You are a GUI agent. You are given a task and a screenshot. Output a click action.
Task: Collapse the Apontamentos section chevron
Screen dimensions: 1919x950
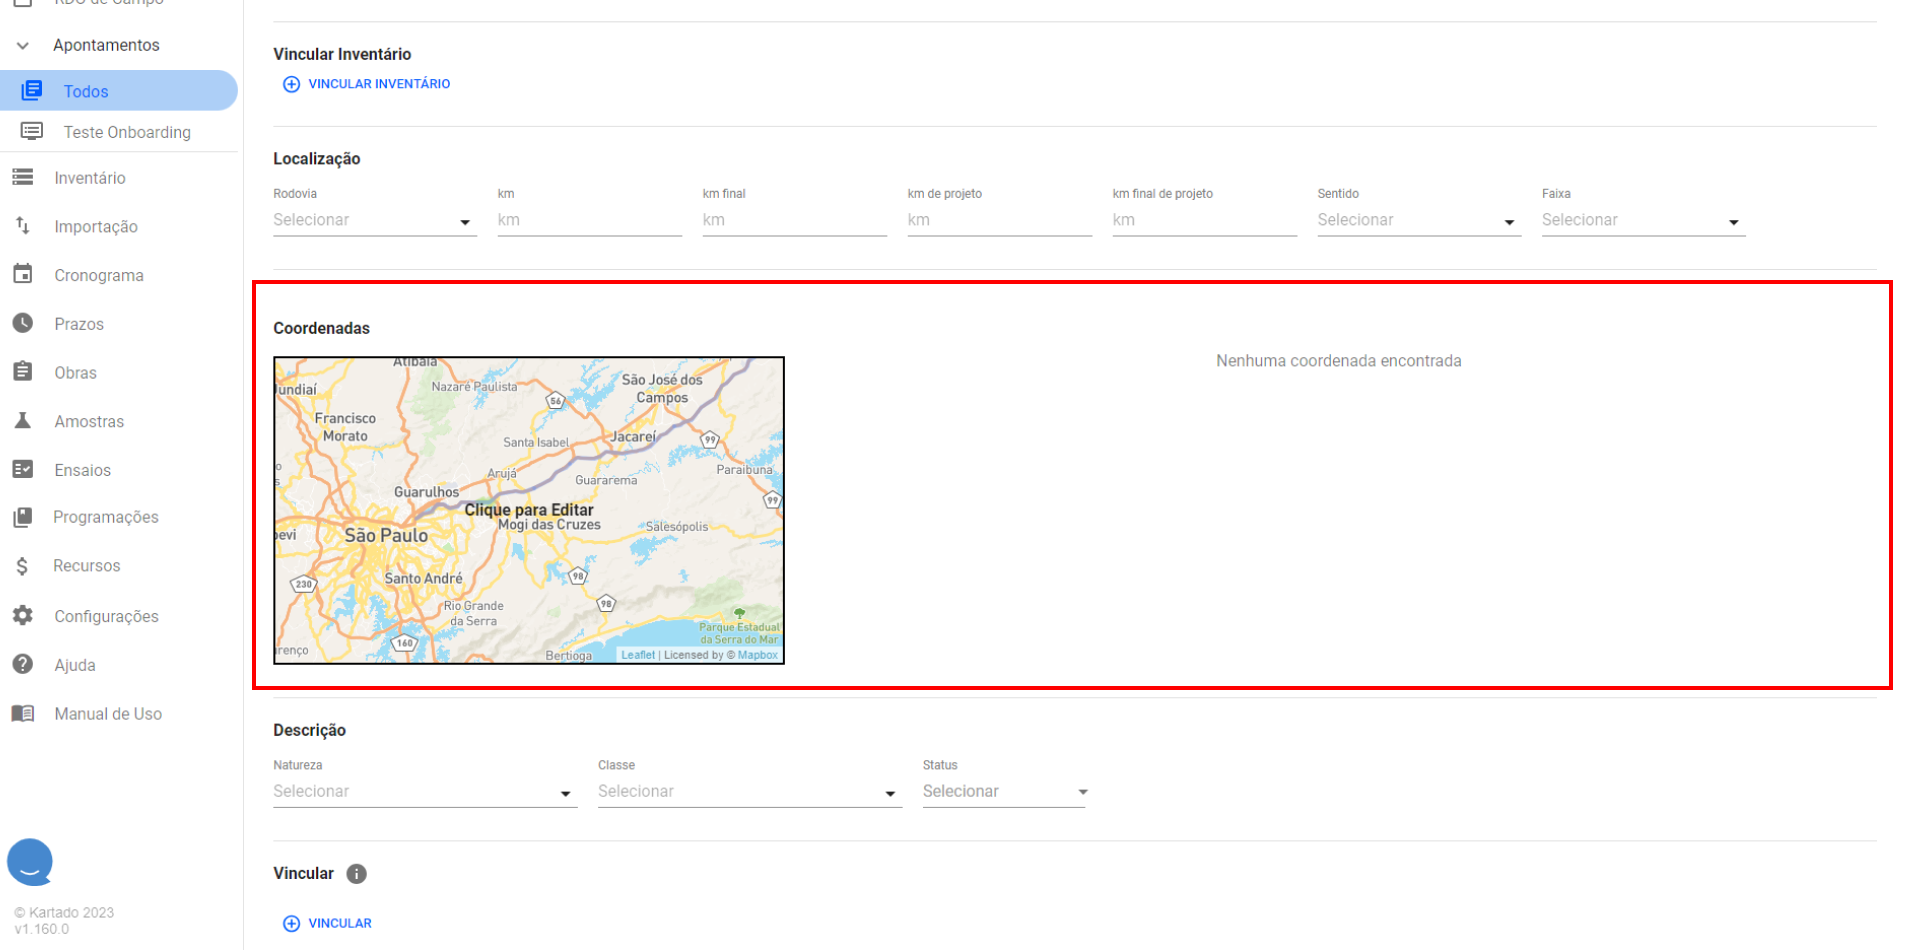tap(23, 45)
